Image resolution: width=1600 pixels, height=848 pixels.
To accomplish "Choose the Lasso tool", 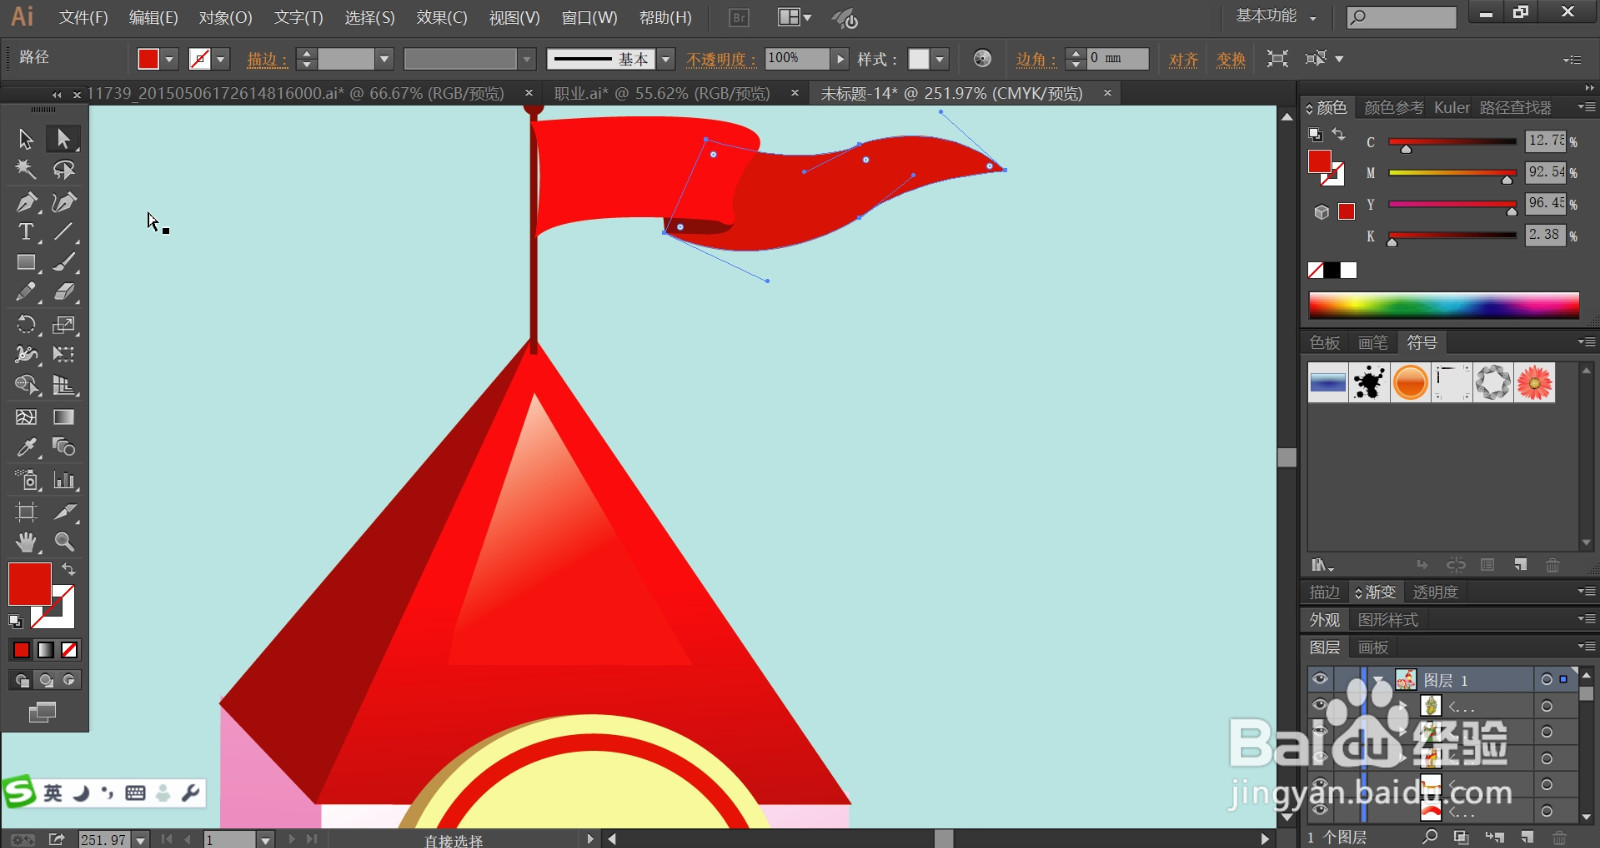I will pos(64,170).
